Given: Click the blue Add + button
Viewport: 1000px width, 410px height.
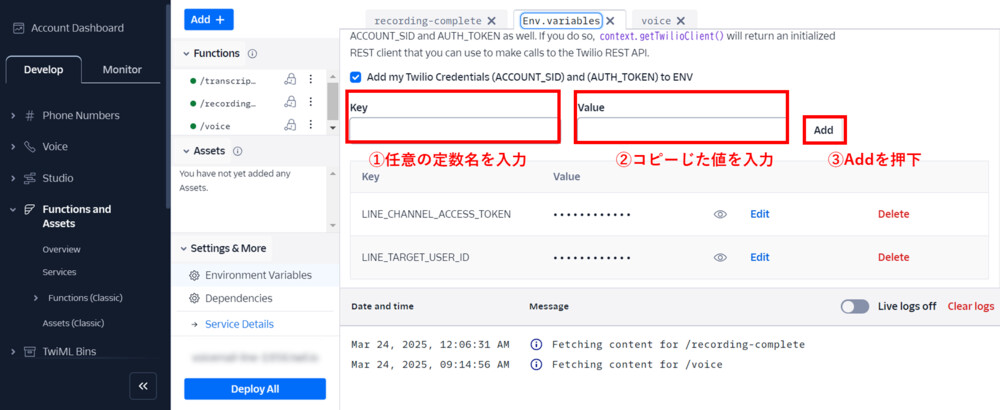Looking at the screenshot, I should (x=209, y=20).
